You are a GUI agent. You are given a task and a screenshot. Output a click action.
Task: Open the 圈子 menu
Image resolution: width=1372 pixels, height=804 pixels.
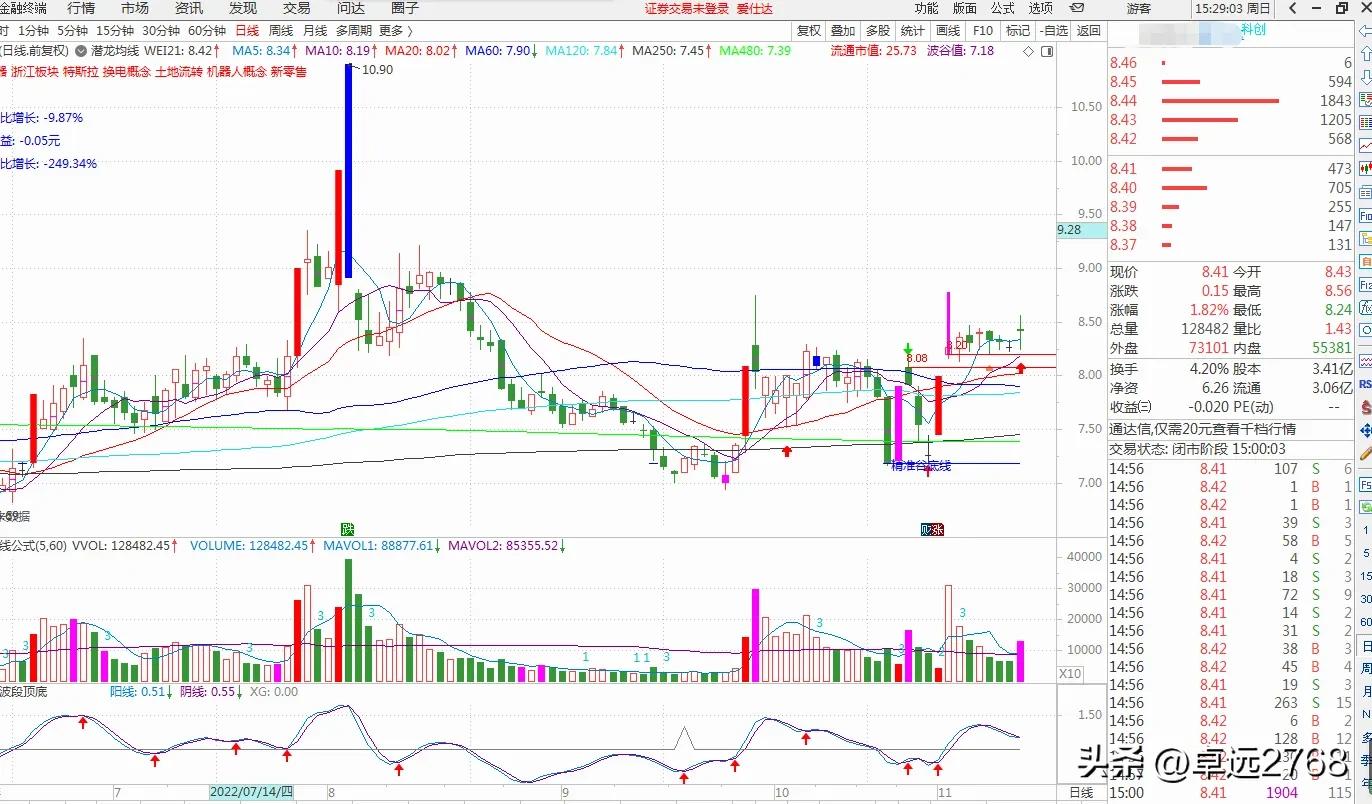click(x=405, y=8)
